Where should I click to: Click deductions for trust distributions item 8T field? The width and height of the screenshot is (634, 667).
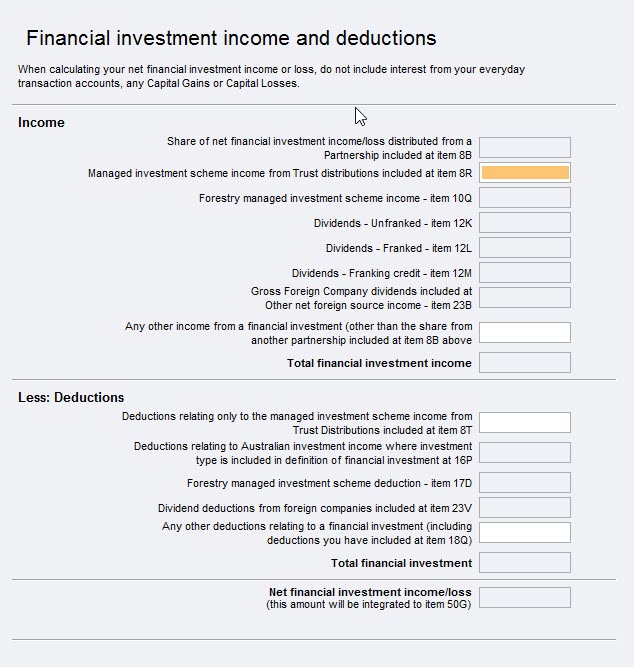point(524,422)
